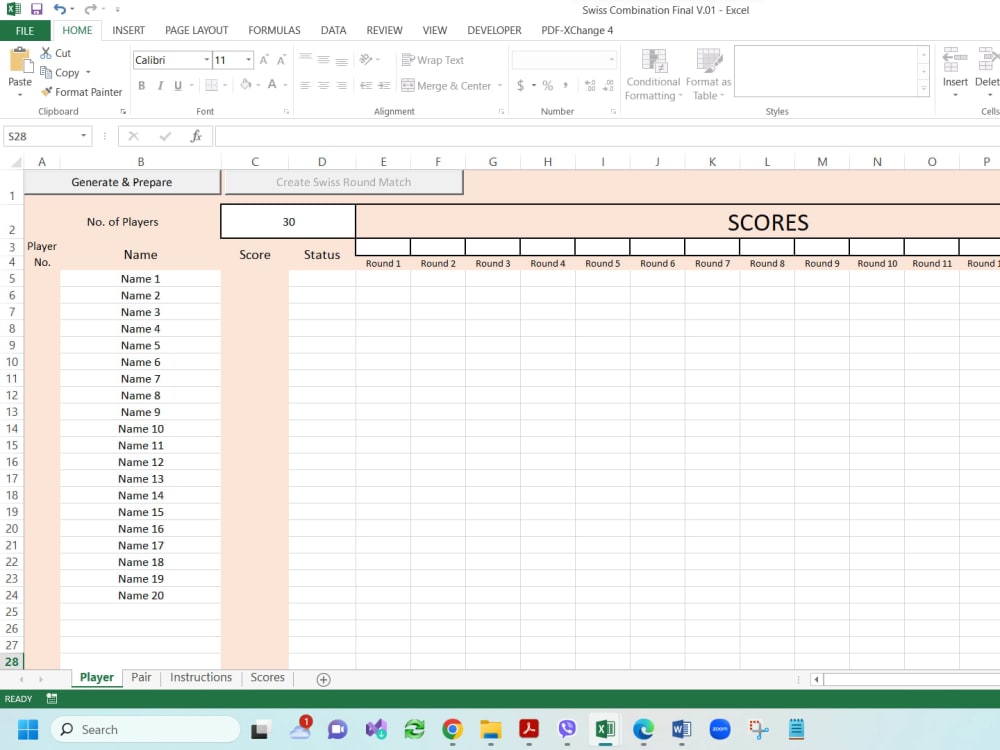Click the Insert Cells icon
This screenshot has width=1000, height=750.
point(955,68)
